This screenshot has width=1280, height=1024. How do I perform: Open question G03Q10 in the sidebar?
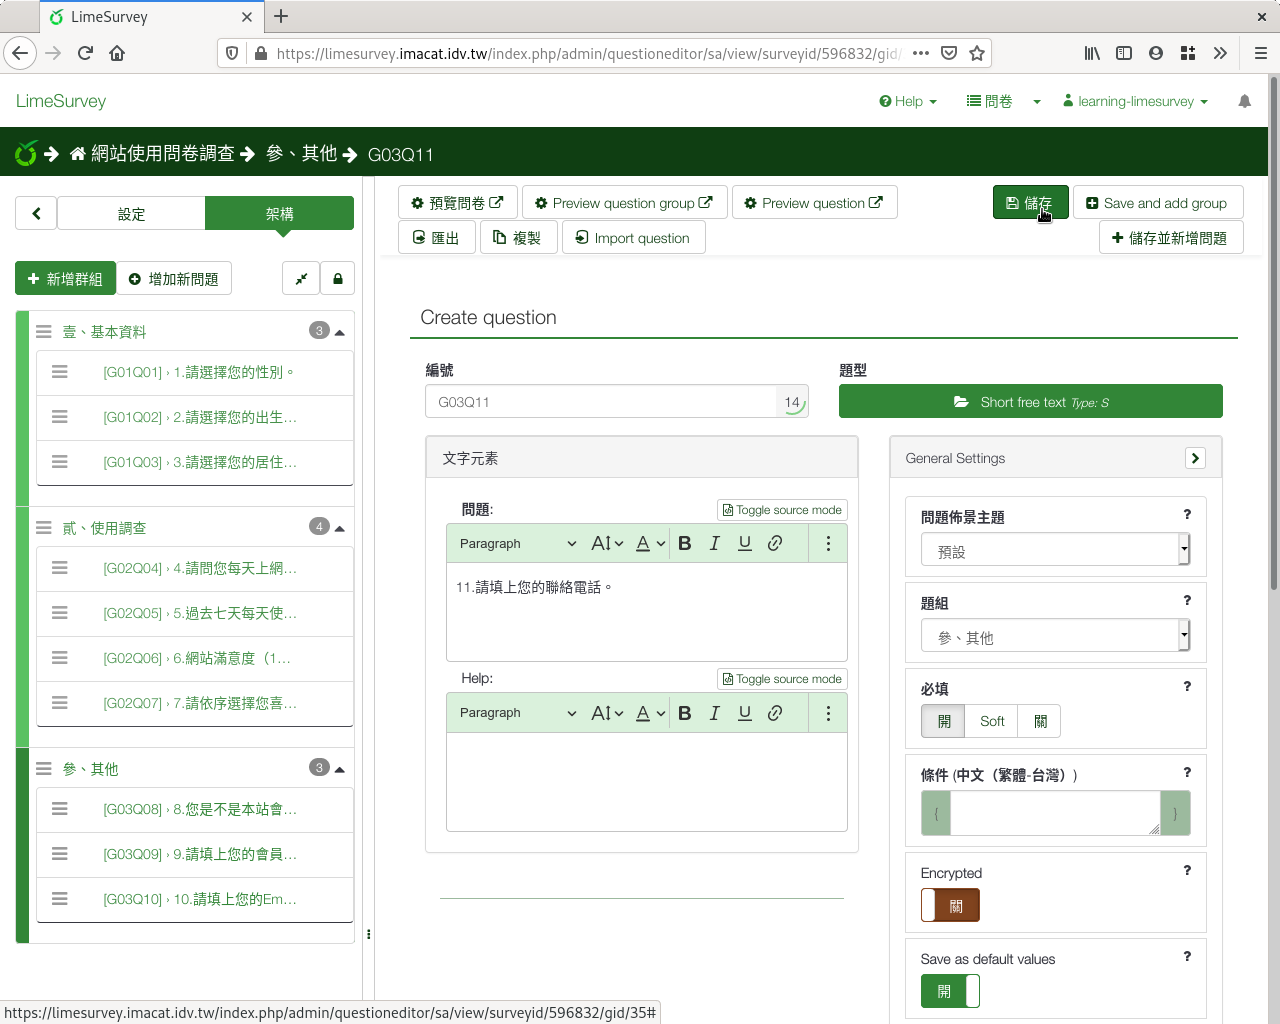(200, 899)
